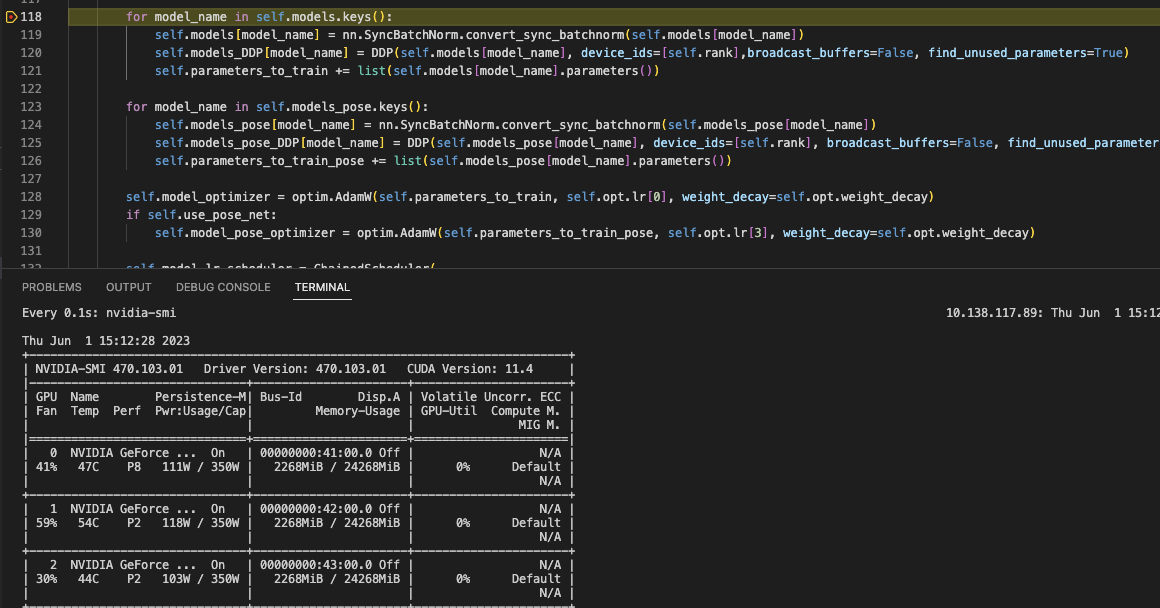1160x608 pixels.
Task: Switch to the PROBLEMS panel tab
Action: pos(52,287)
